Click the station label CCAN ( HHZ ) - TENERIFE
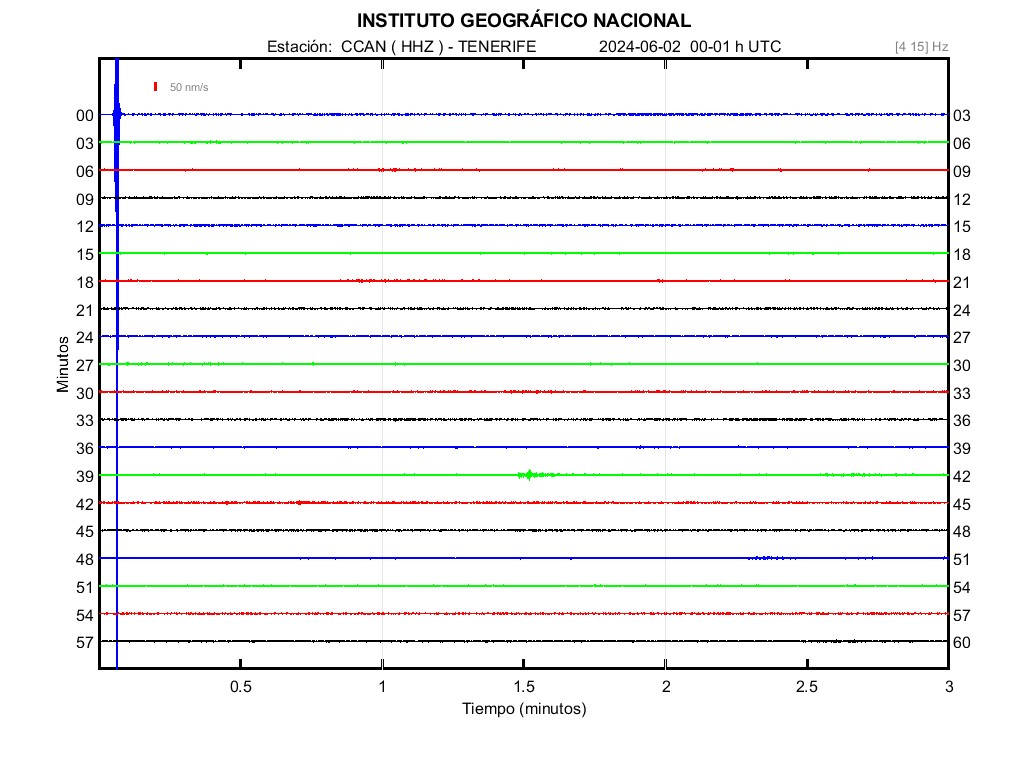 pos(402,47)
